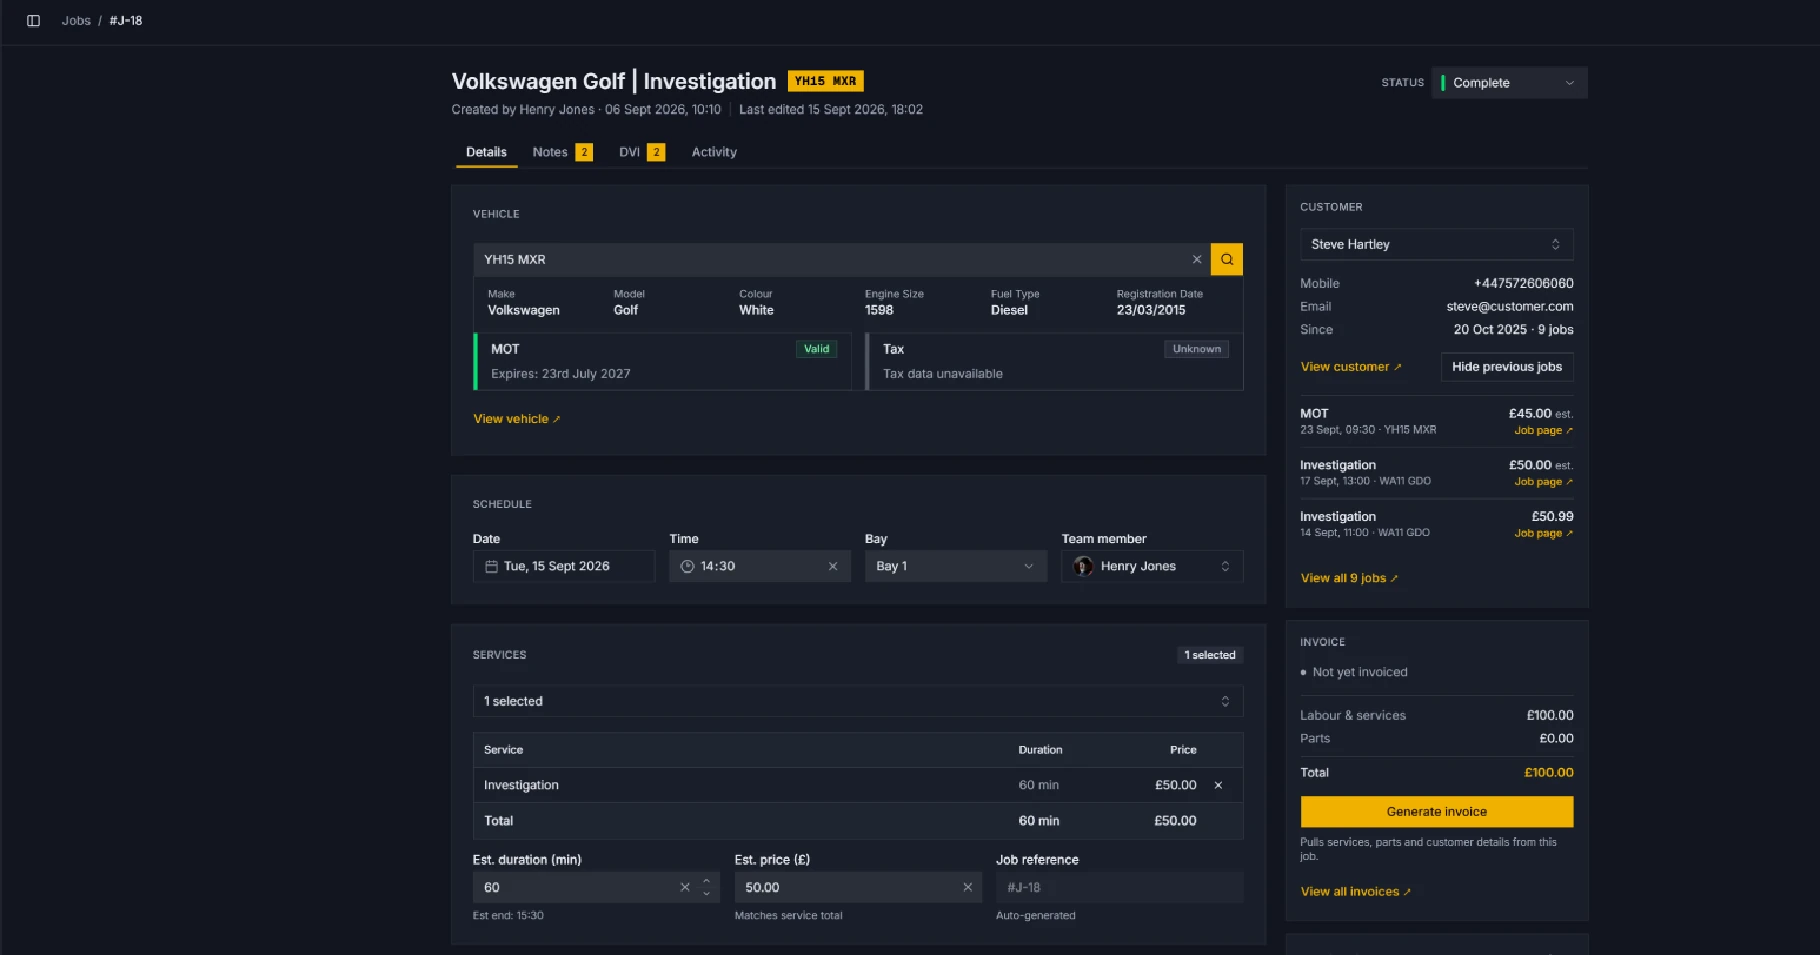
Task: Open View all invoices link
Action: [1355, 892]
